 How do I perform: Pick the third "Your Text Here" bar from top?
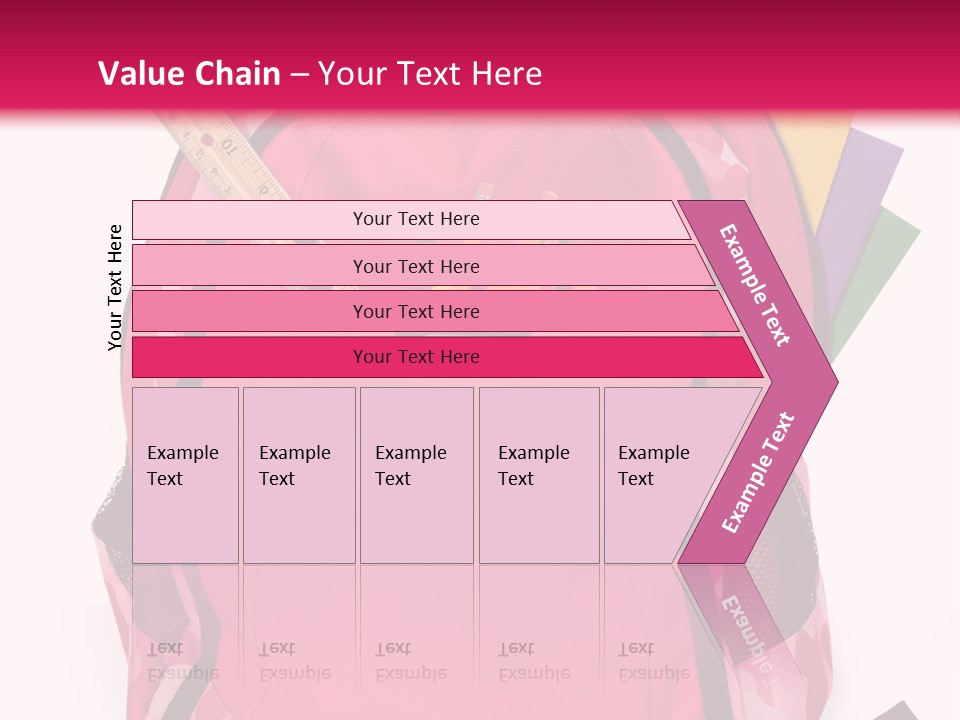[x=415, y=311]
